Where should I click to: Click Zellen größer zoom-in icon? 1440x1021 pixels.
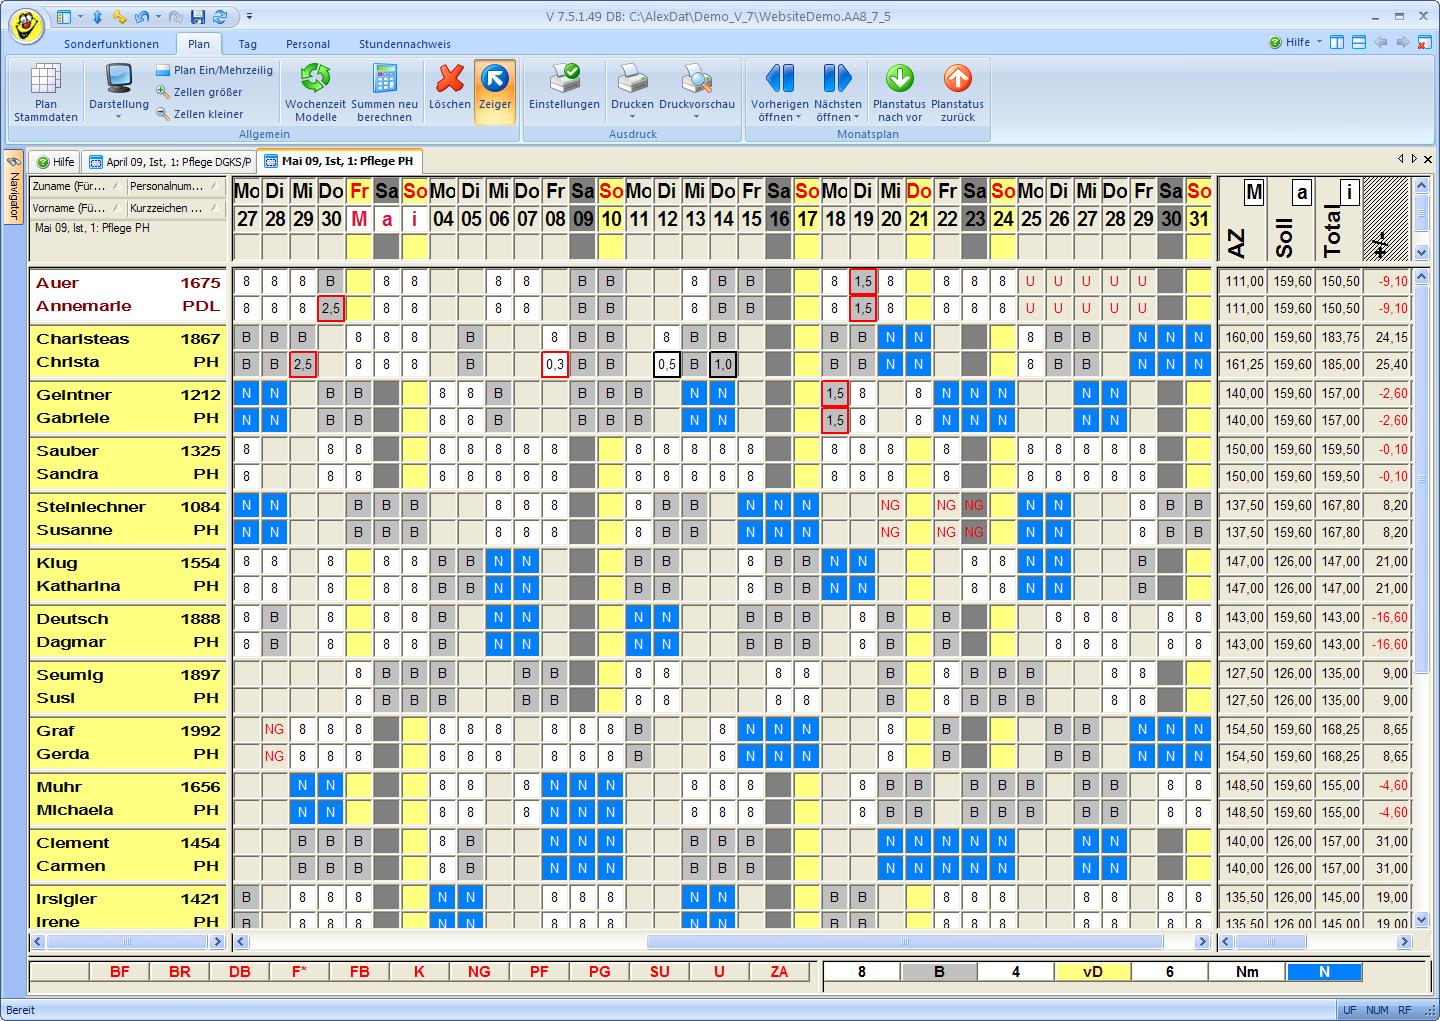(x=163, y=92)
